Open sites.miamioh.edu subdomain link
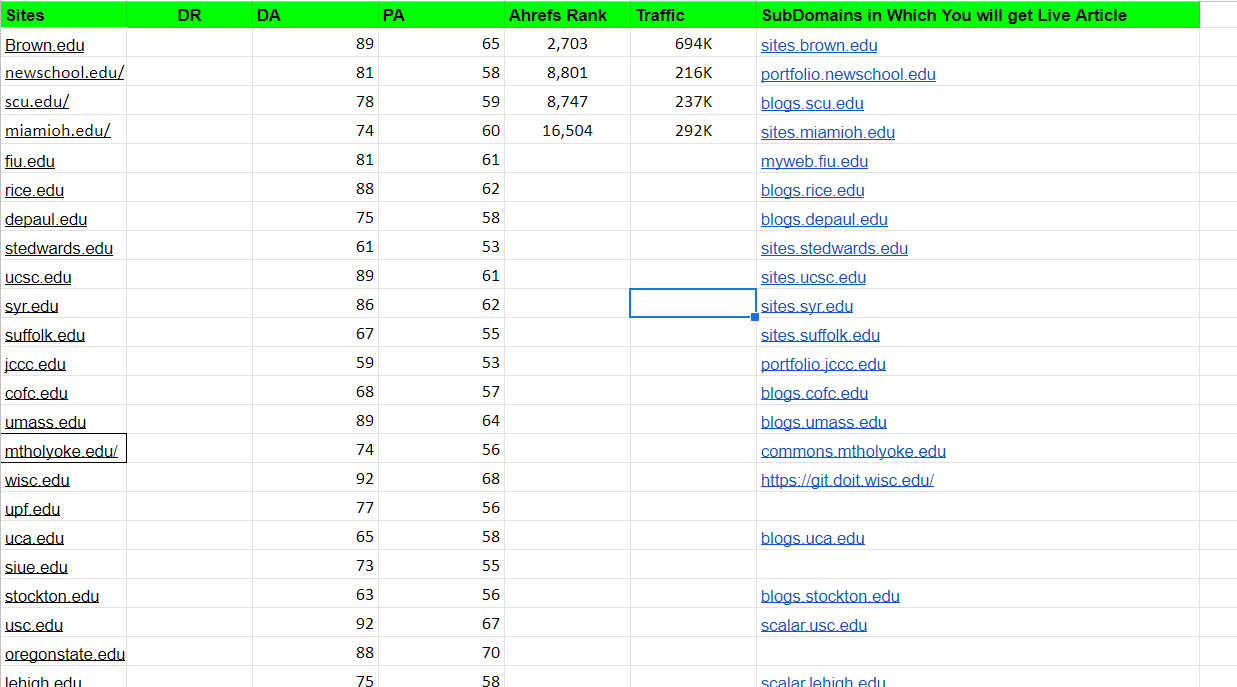 [x=828, y=132]
